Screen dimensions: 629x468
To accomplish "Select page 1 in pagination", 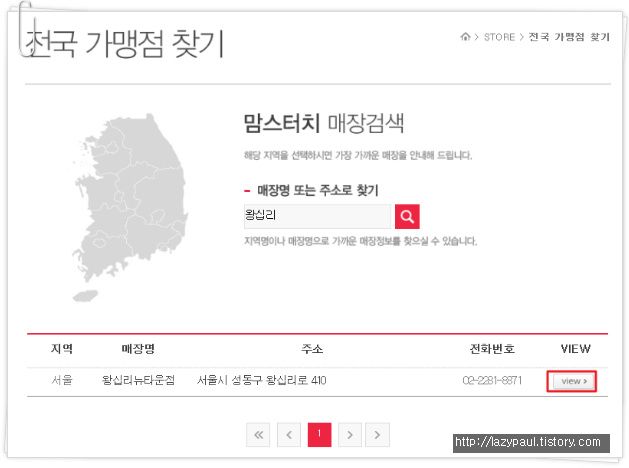I will pos(320,435).
